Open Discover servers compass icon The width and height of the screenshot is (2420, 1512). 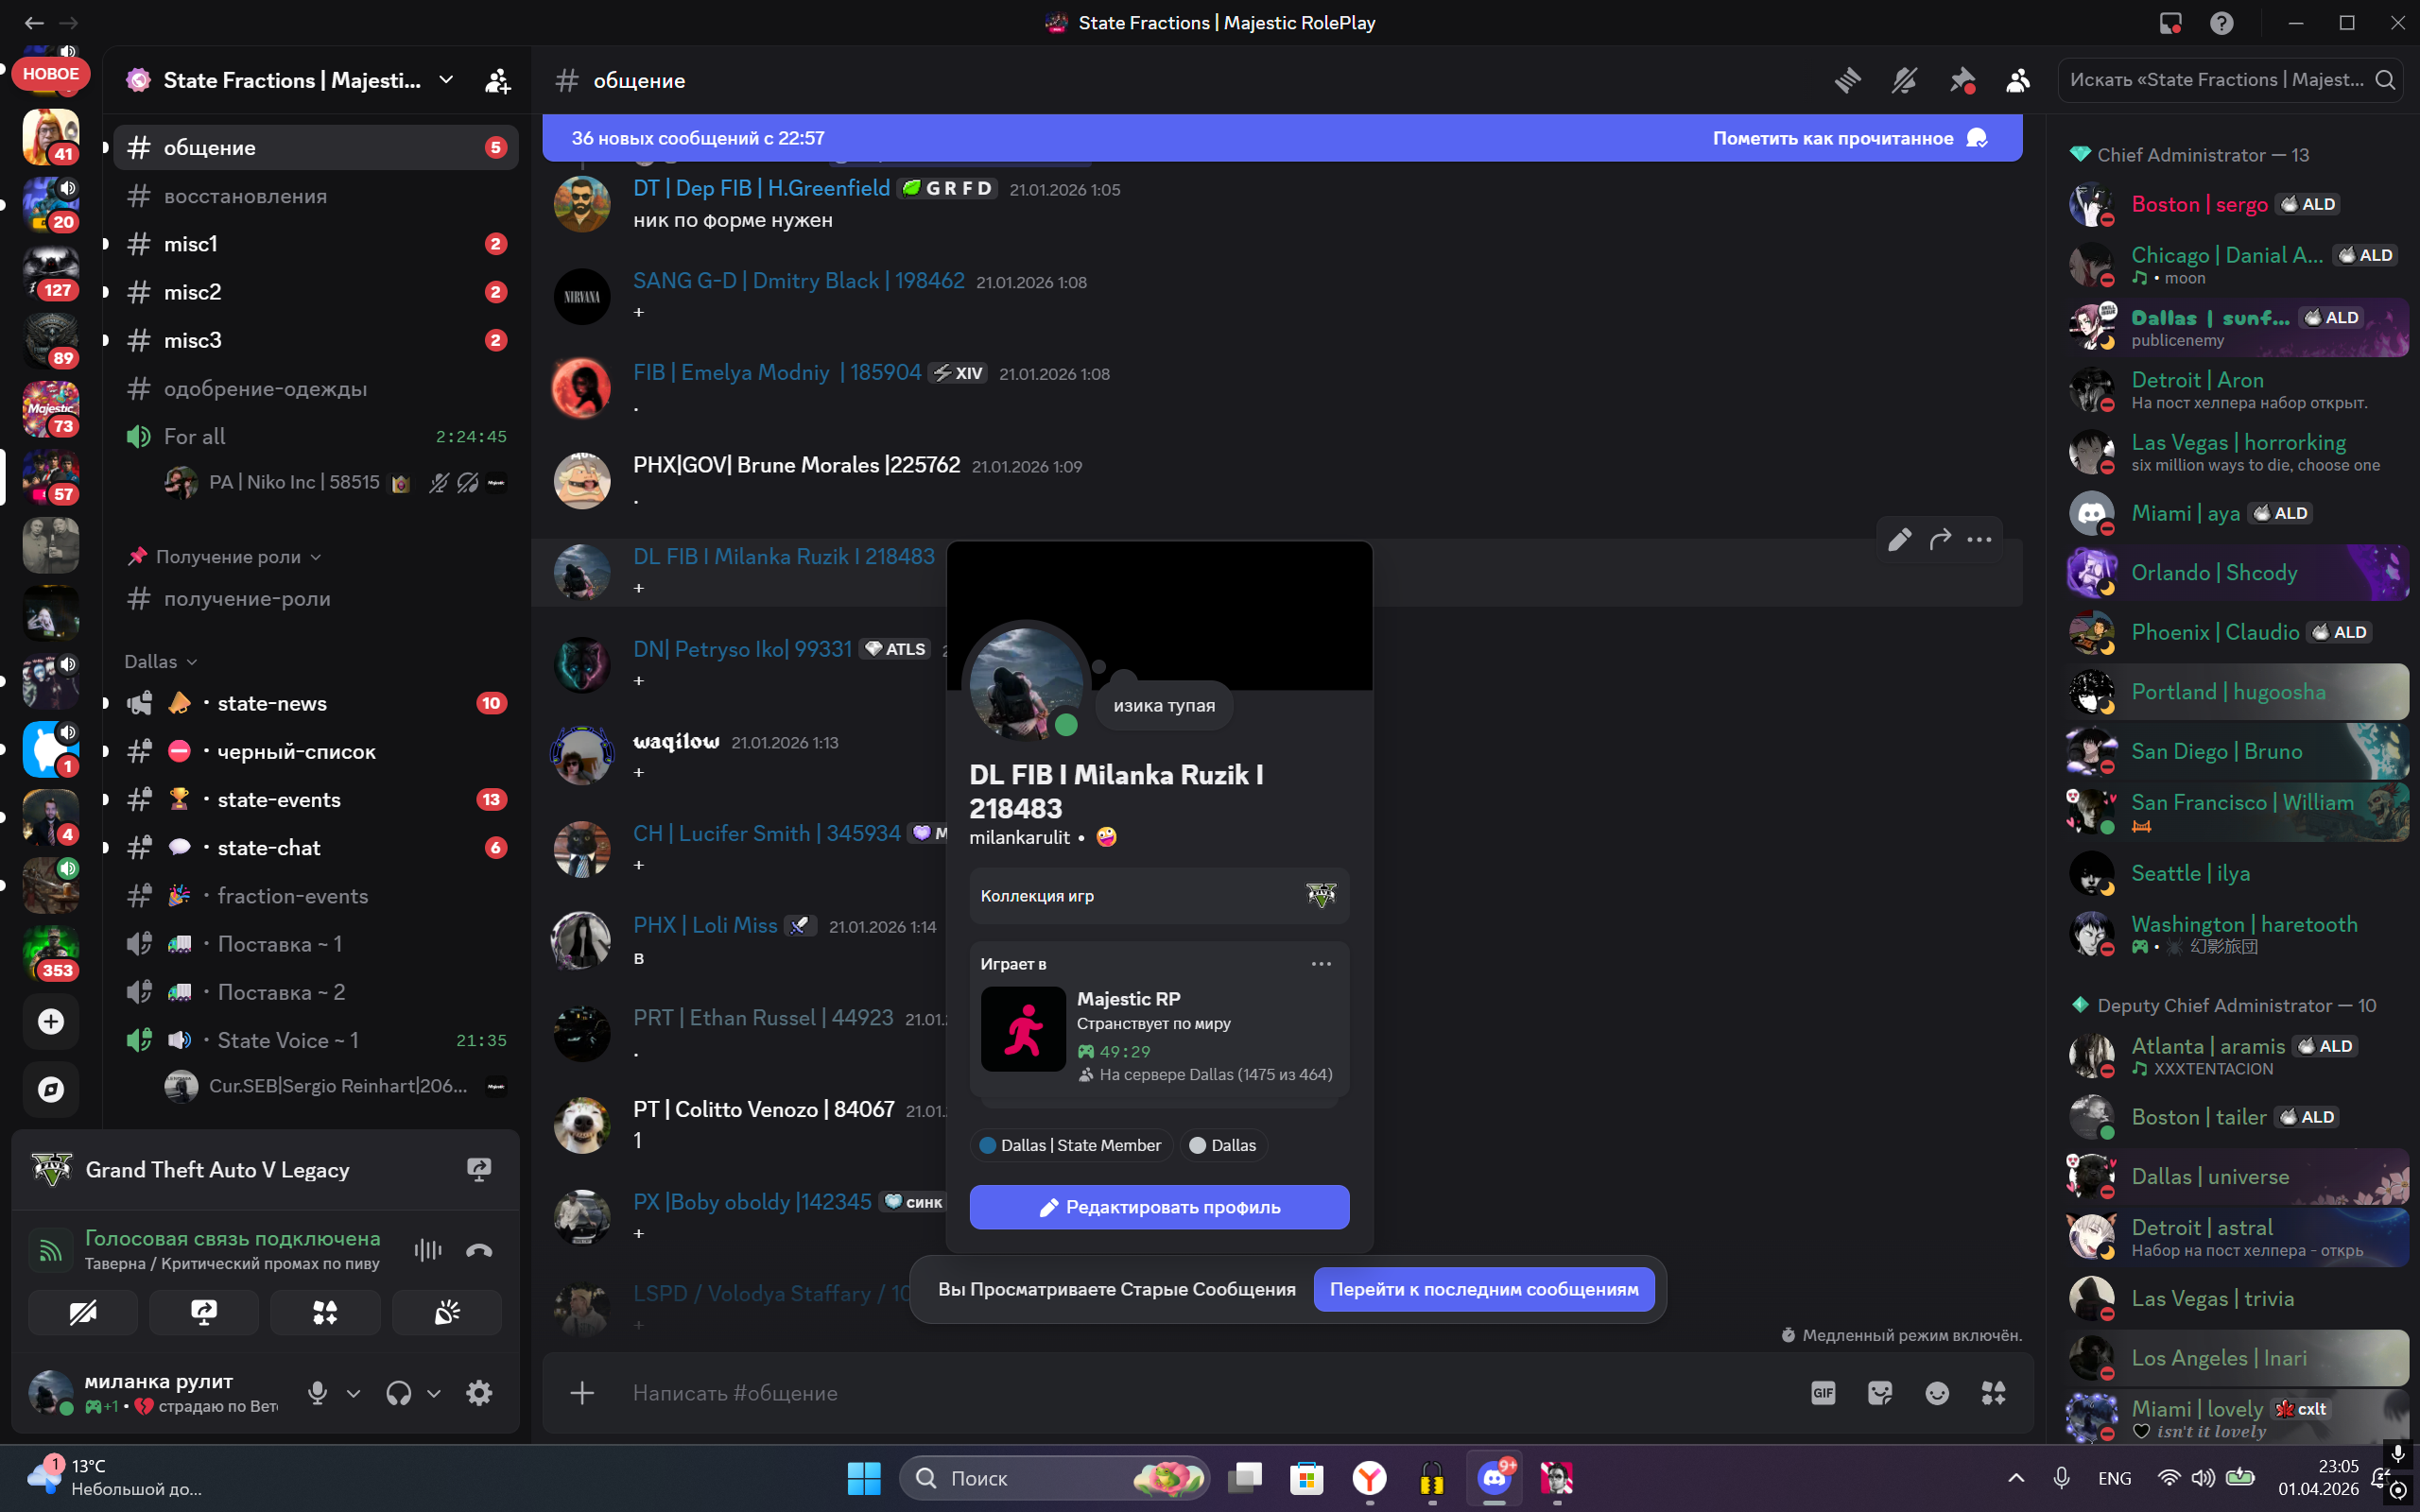(x=51, y=1089)
